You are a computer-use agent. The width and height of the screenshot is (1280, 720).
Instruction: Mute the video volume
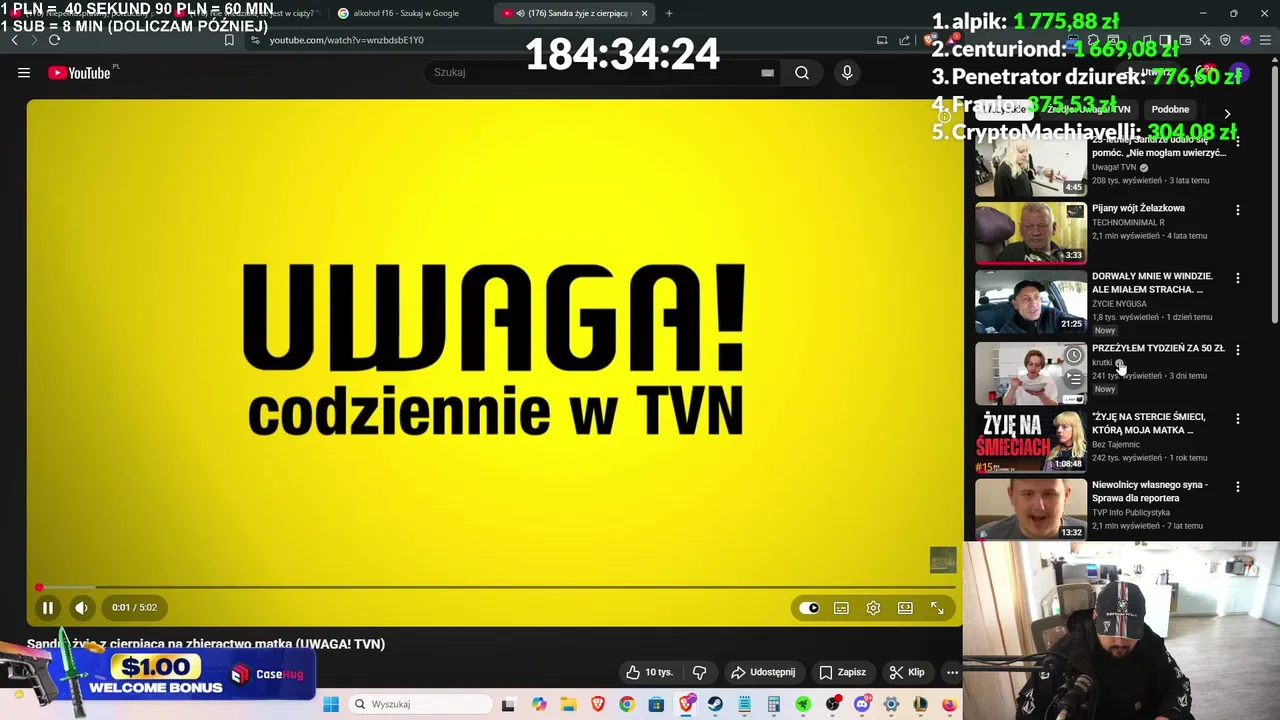tap(81, 607)
